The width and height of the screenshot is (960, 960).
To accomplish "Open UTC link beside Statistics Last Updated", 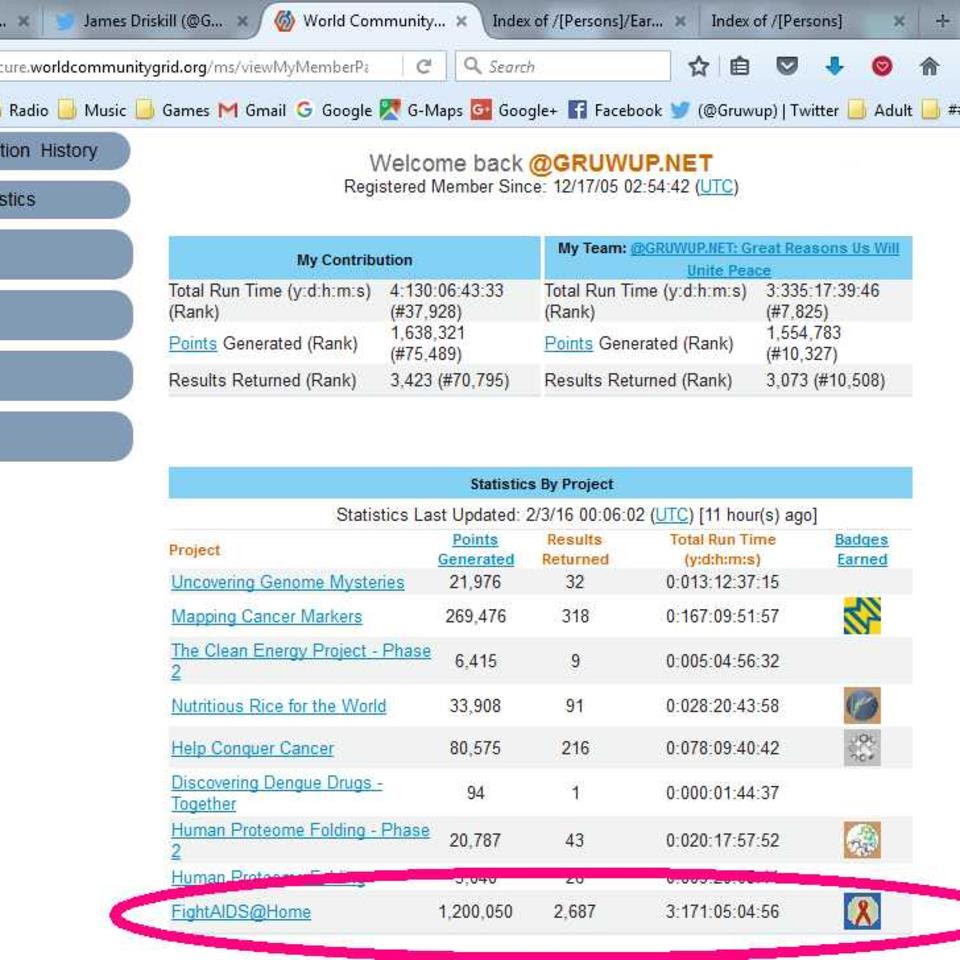I will (672, 515).
